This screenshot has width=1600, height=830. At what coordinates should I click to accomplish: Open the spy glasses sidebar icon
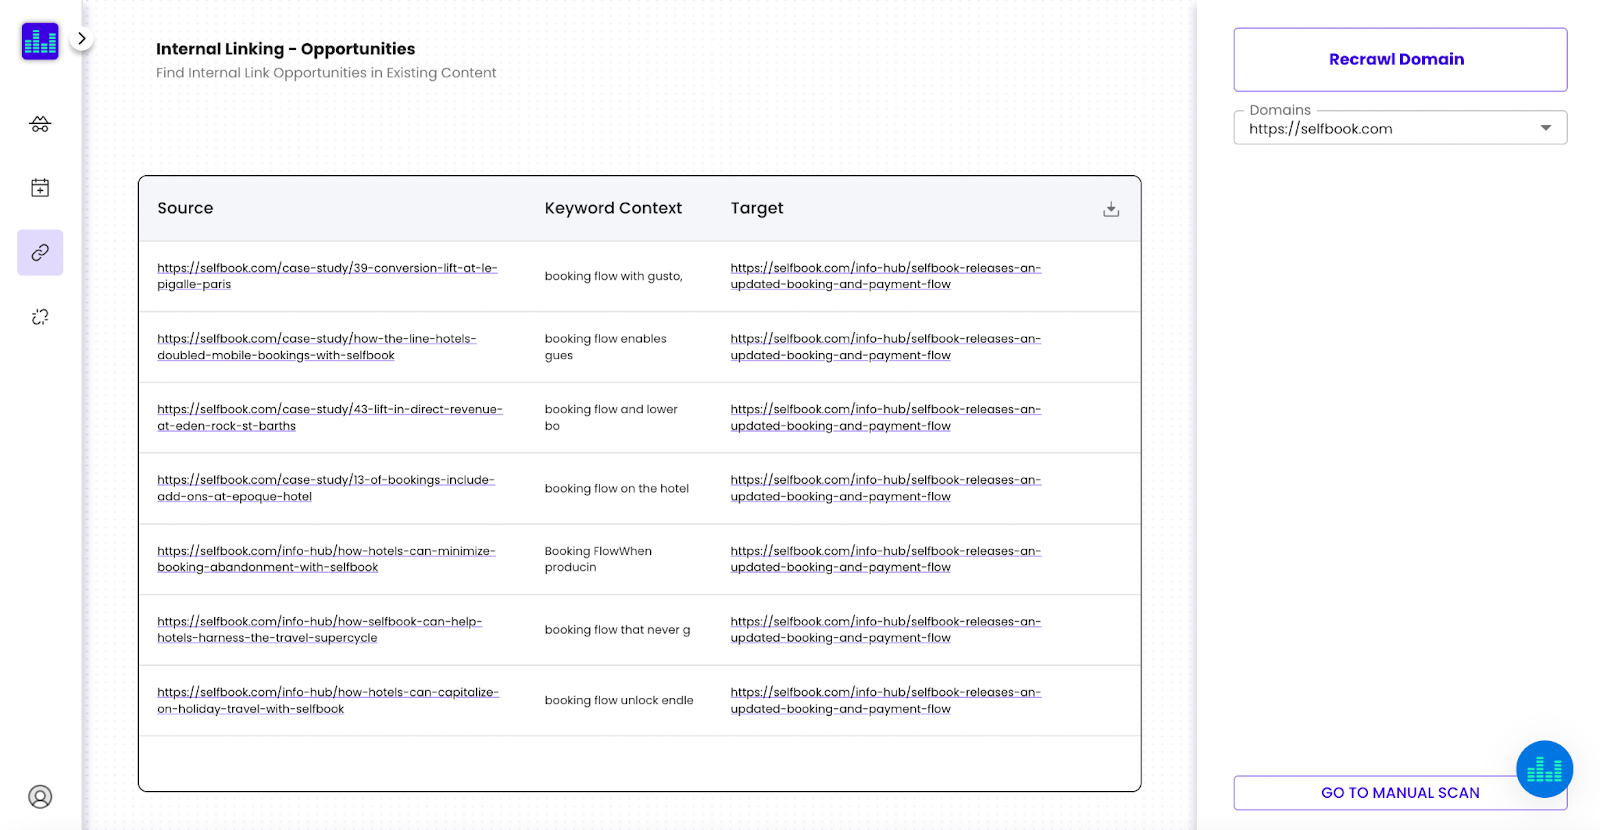[x=40, y=124]
